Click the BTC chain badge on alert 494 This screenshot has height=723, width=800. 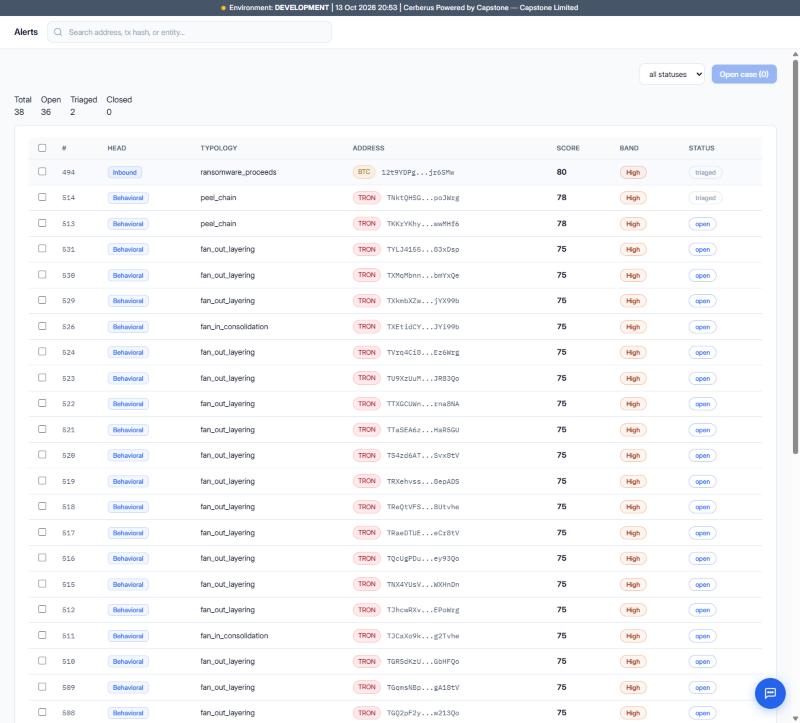(364, 172)
